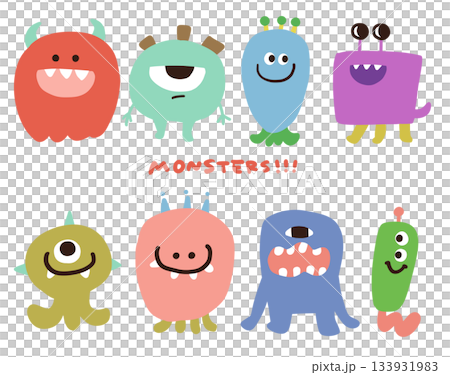This screenshot has height=375, width=450.
Task: Click the blue cyclops monster with open mouth
Action: tap(300, 272)
